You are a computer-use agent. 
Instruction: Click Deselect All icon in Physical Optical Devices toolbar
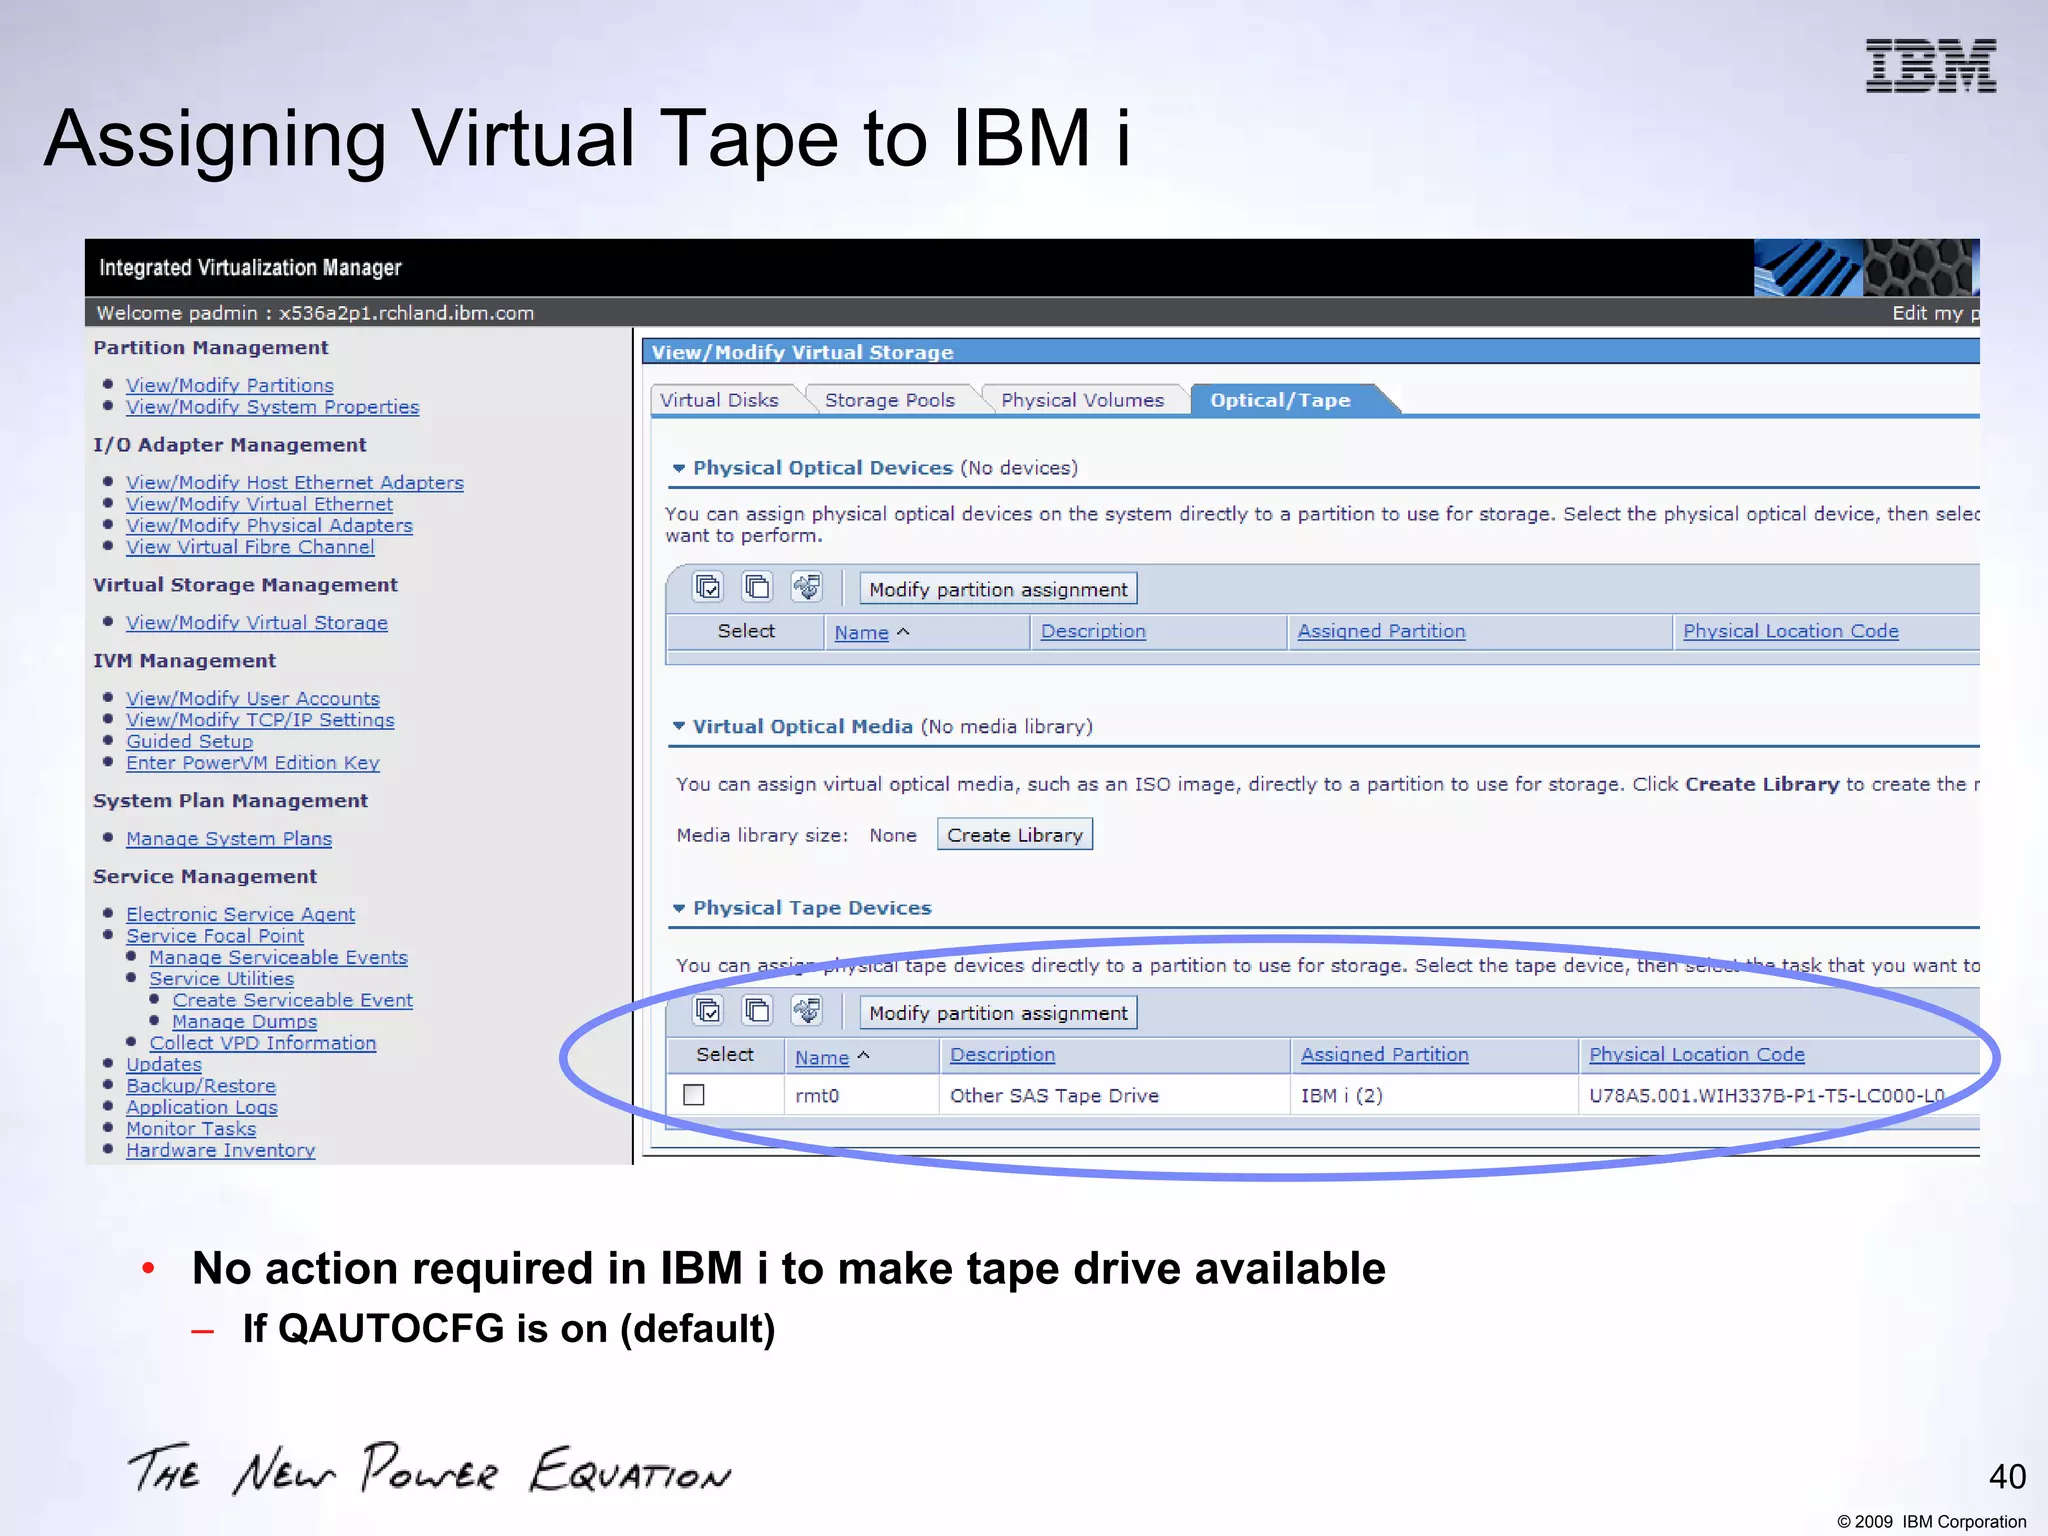coord(757,587)
